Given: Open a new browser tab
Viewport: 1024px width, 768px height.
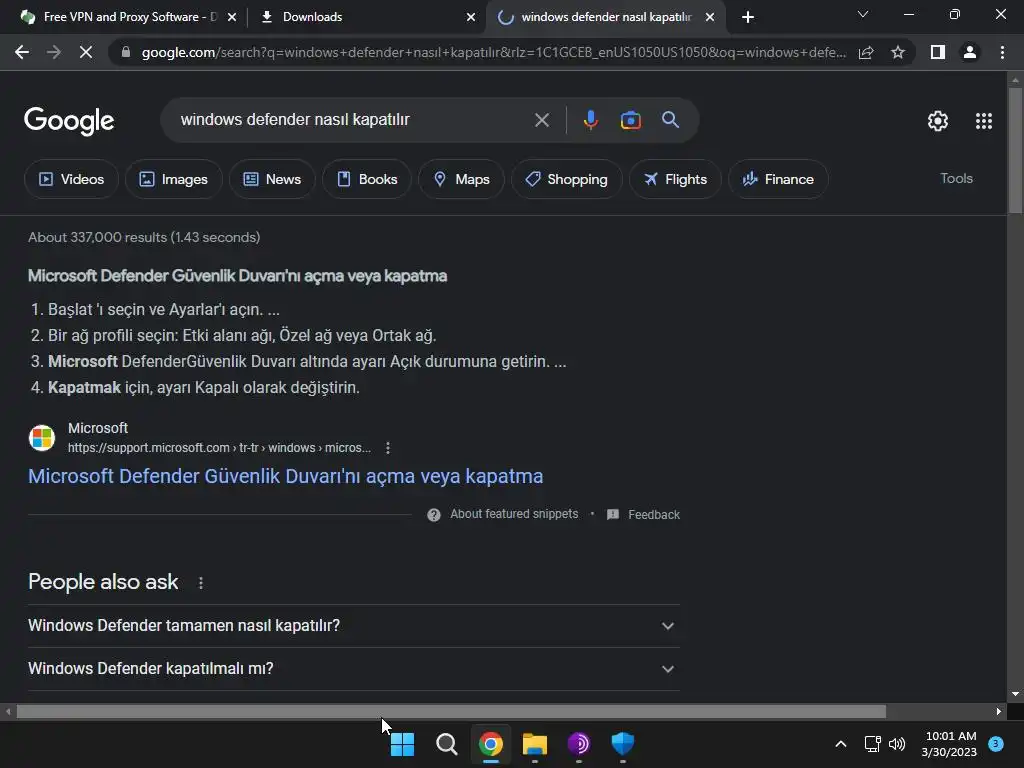Looking at the screenshot, I should coord(748,17).
